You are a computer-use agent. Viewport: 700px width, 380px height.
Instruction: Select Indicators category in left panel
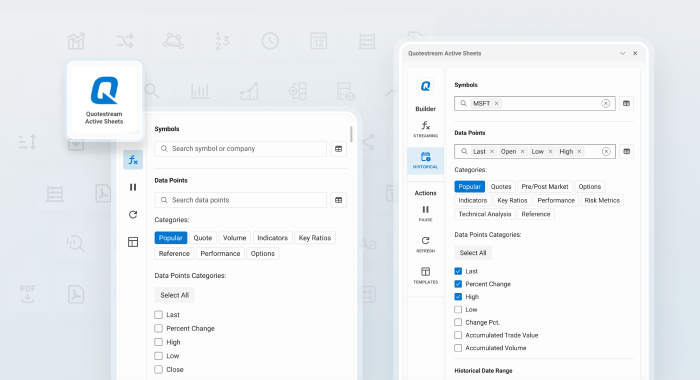(272, 238)
